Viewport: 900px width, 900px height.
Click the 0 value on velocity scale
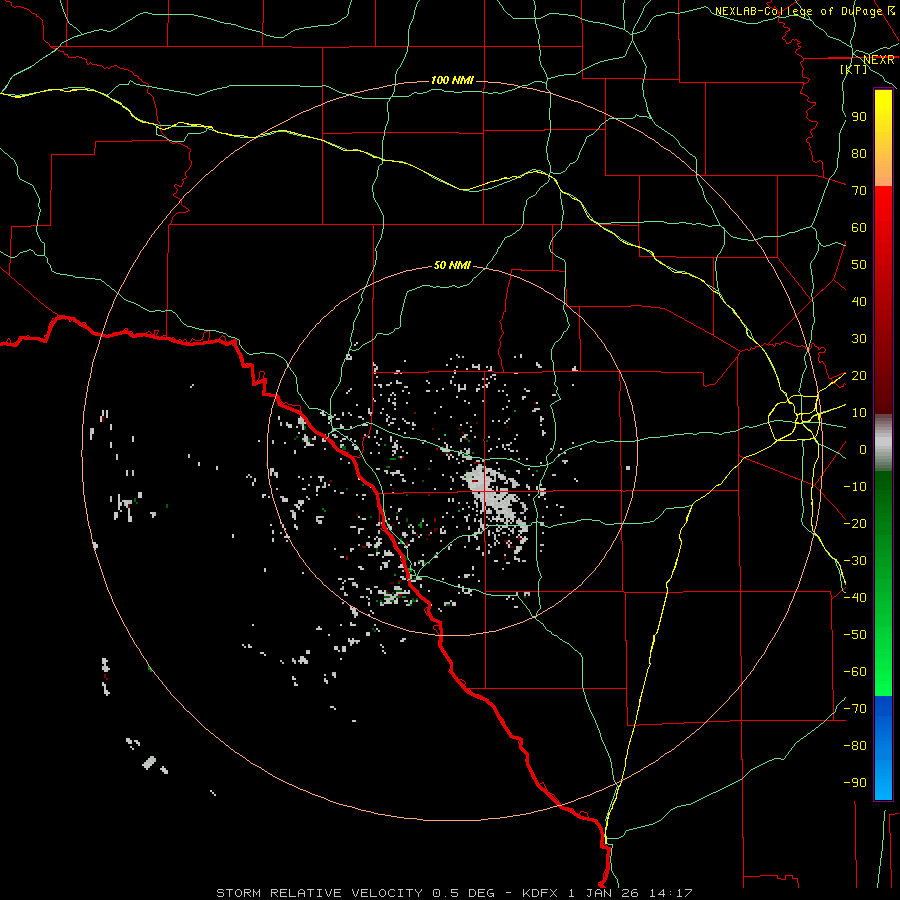tap(863, 450)
